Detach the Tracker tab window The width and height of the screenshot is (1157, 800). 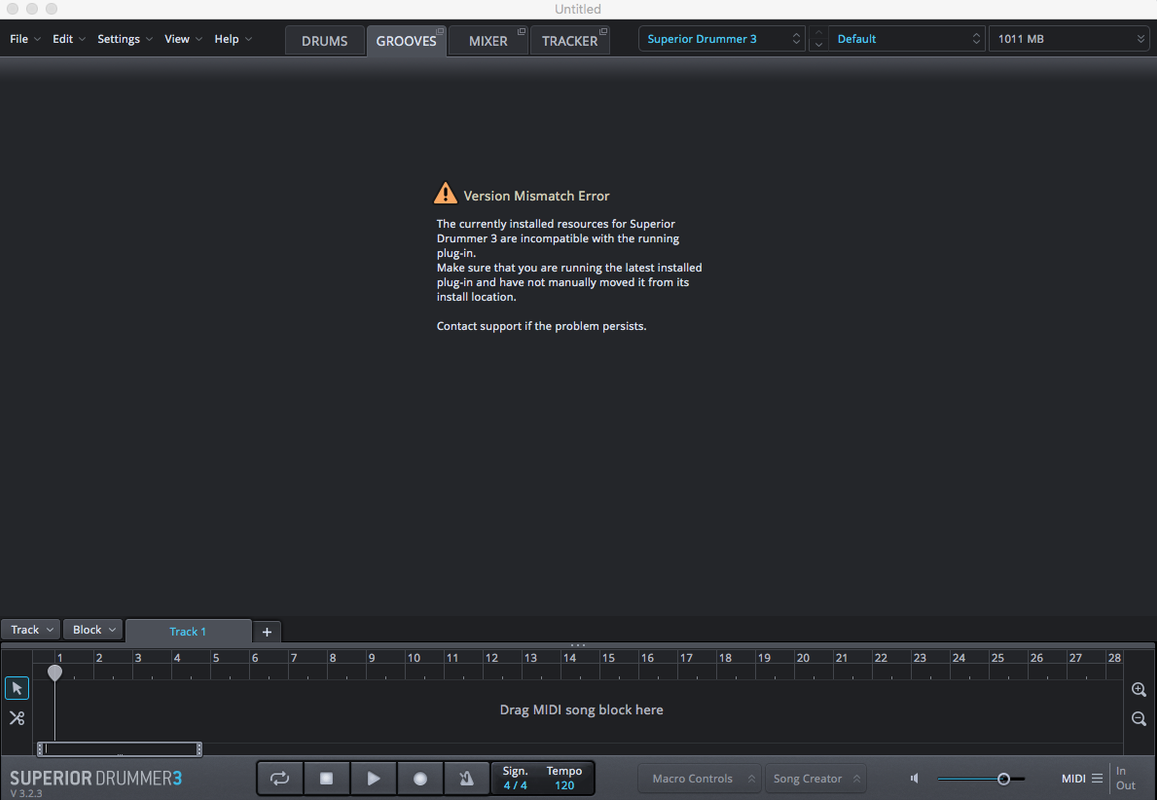coord(603,31)
